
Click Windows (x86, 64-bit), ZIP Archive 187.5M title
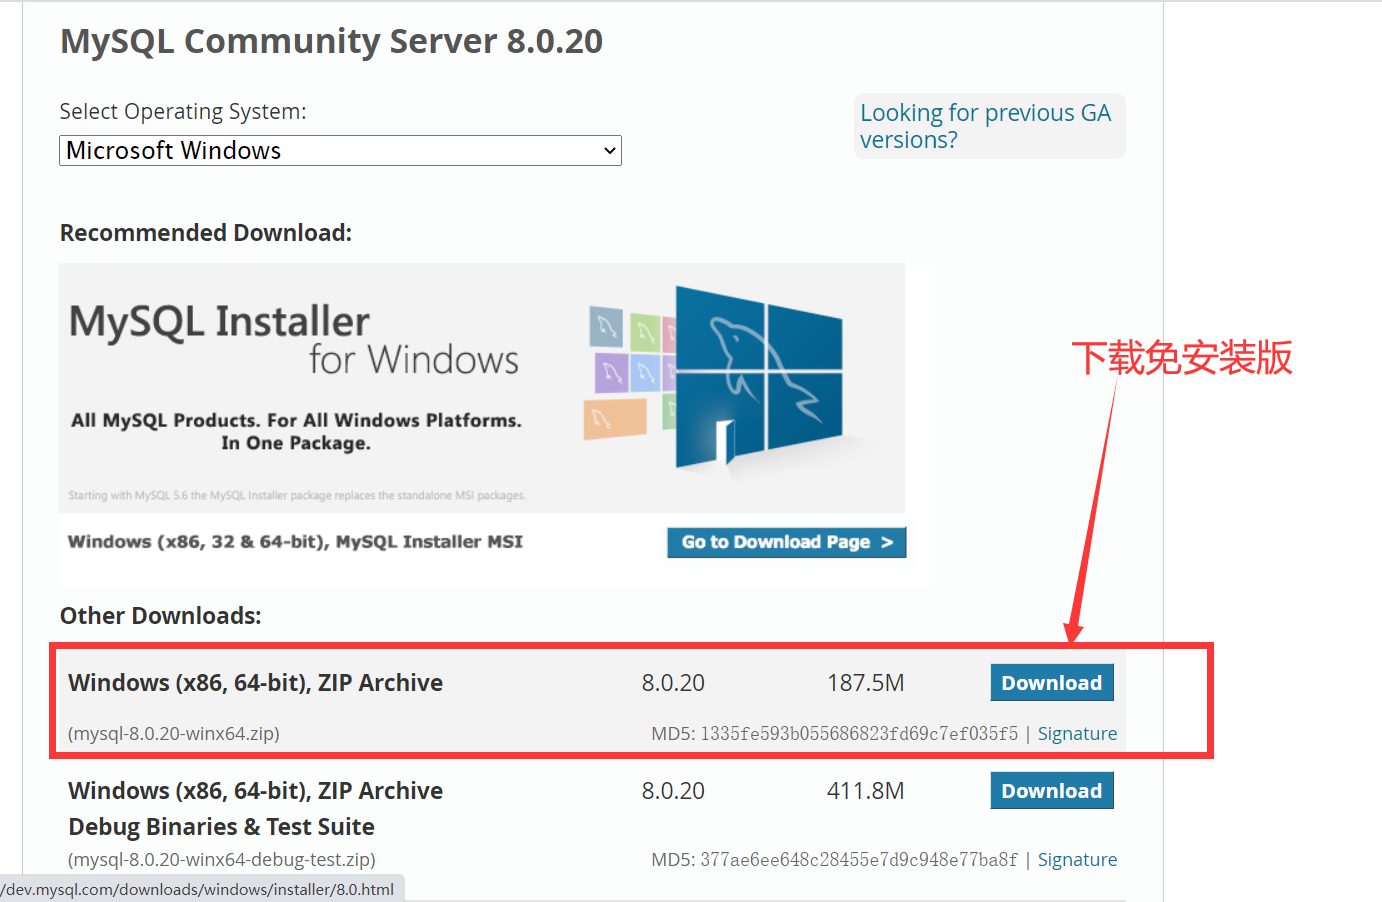(x=256, y=683)
